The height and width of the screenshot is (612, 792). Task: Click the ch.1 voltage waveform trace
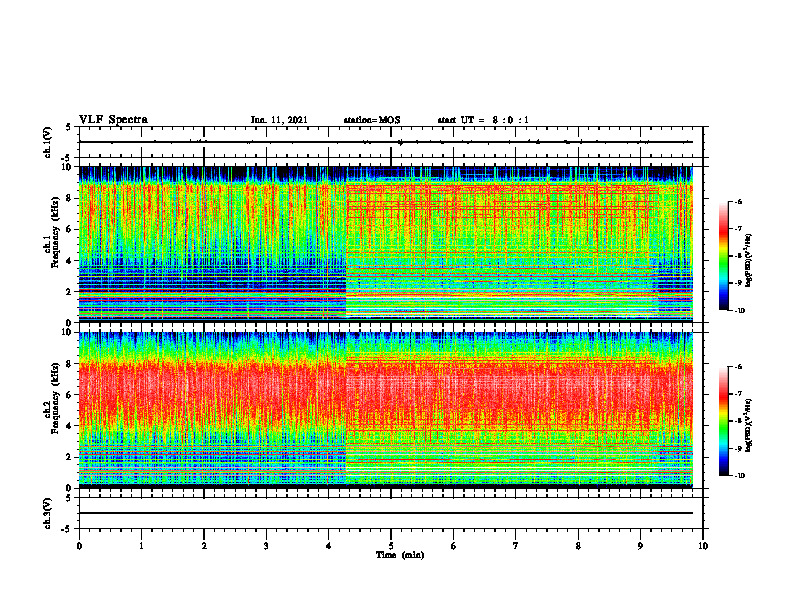point(386,142)
